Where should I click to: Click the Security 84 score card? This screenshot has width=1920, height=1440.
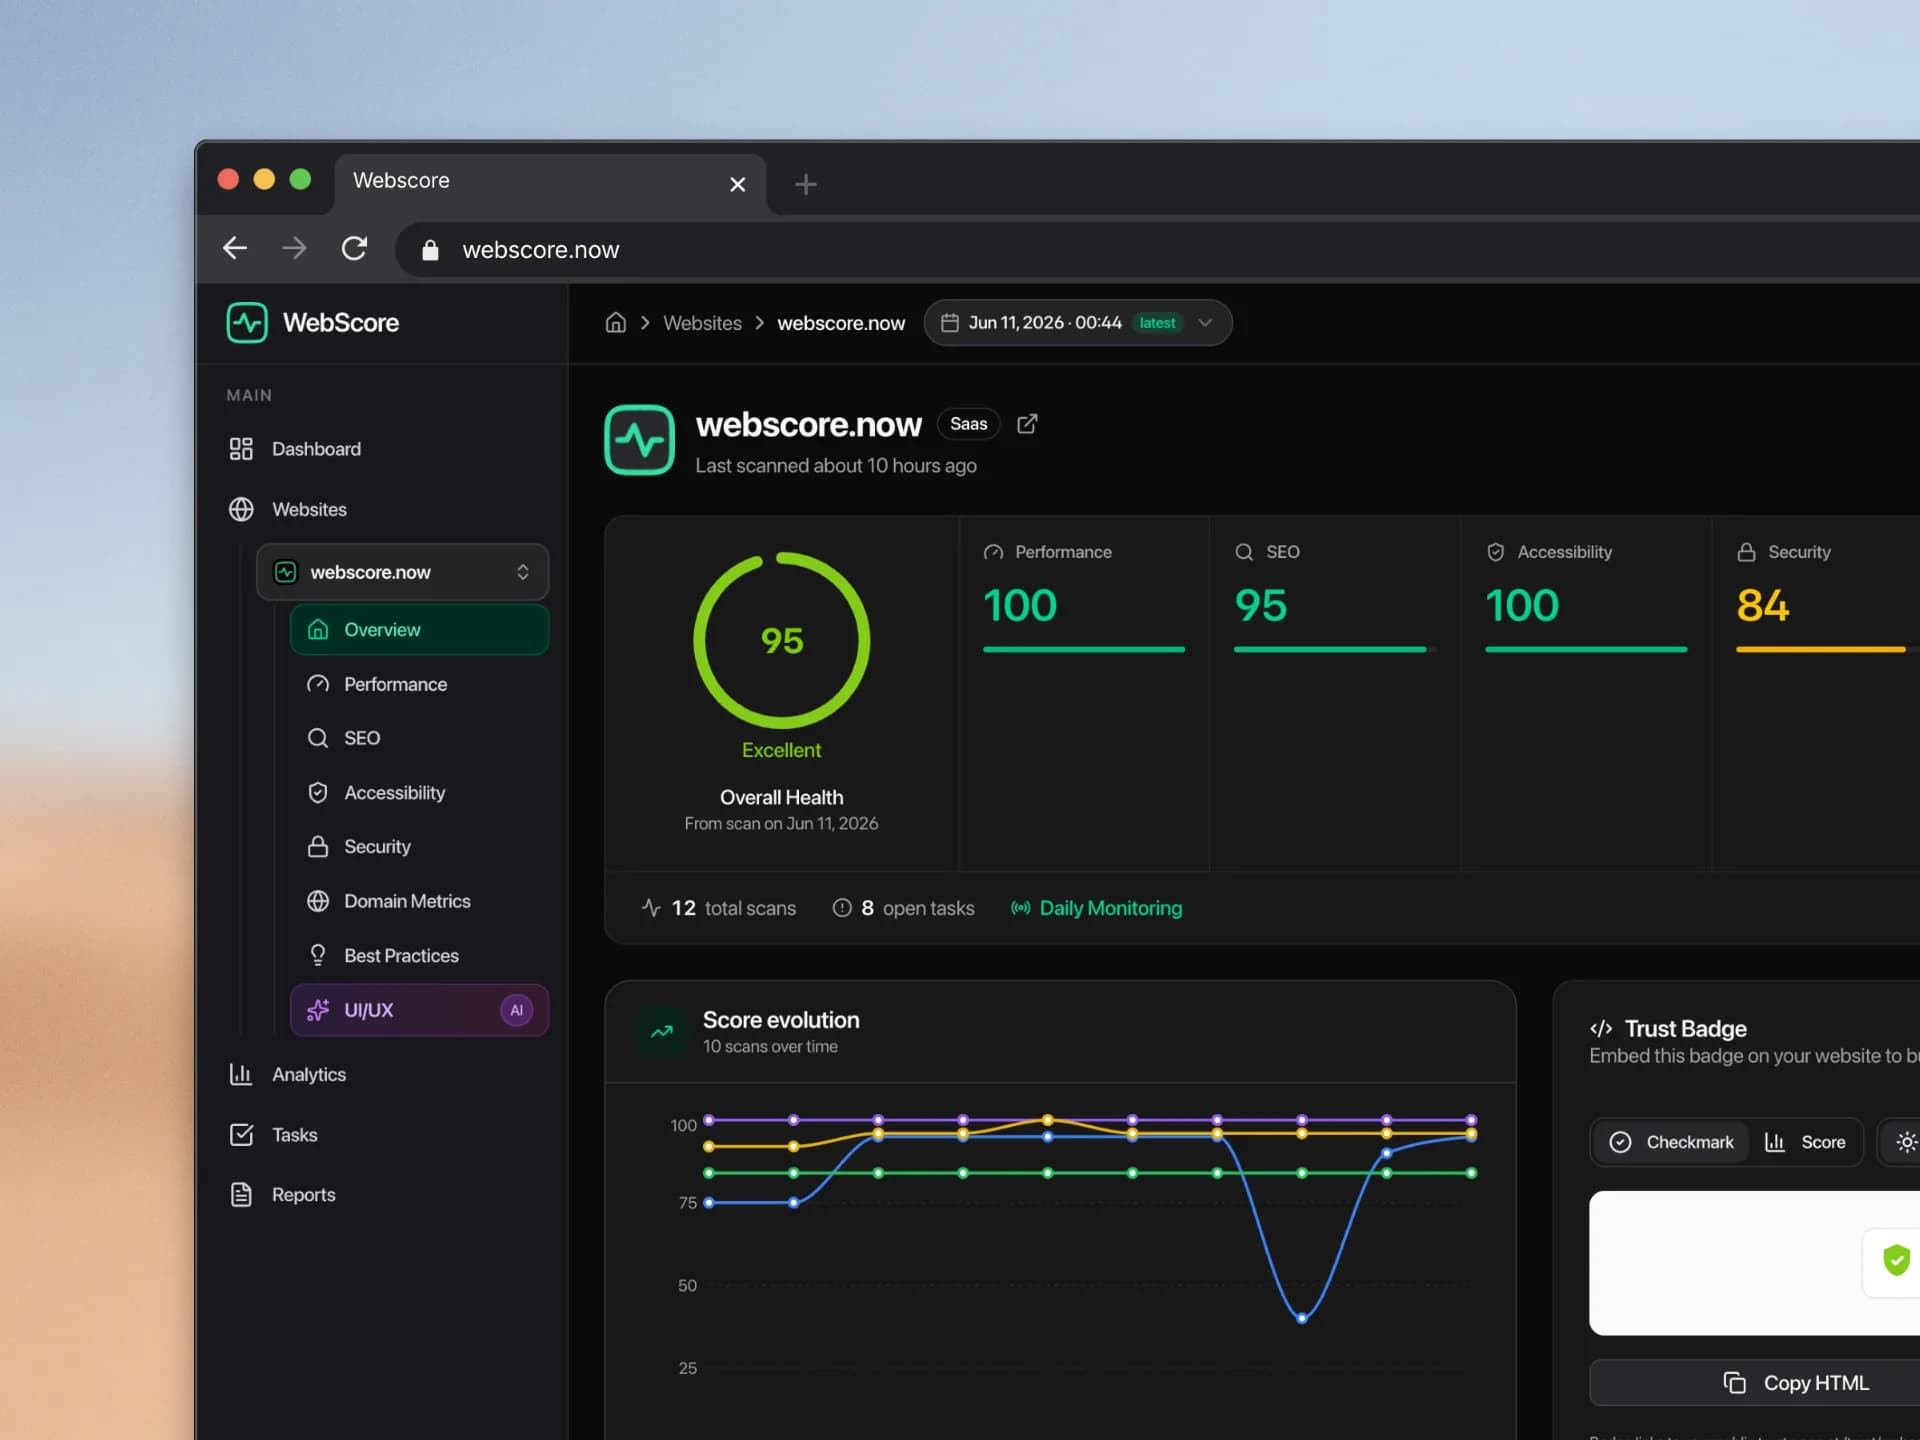pos(1816,693)
